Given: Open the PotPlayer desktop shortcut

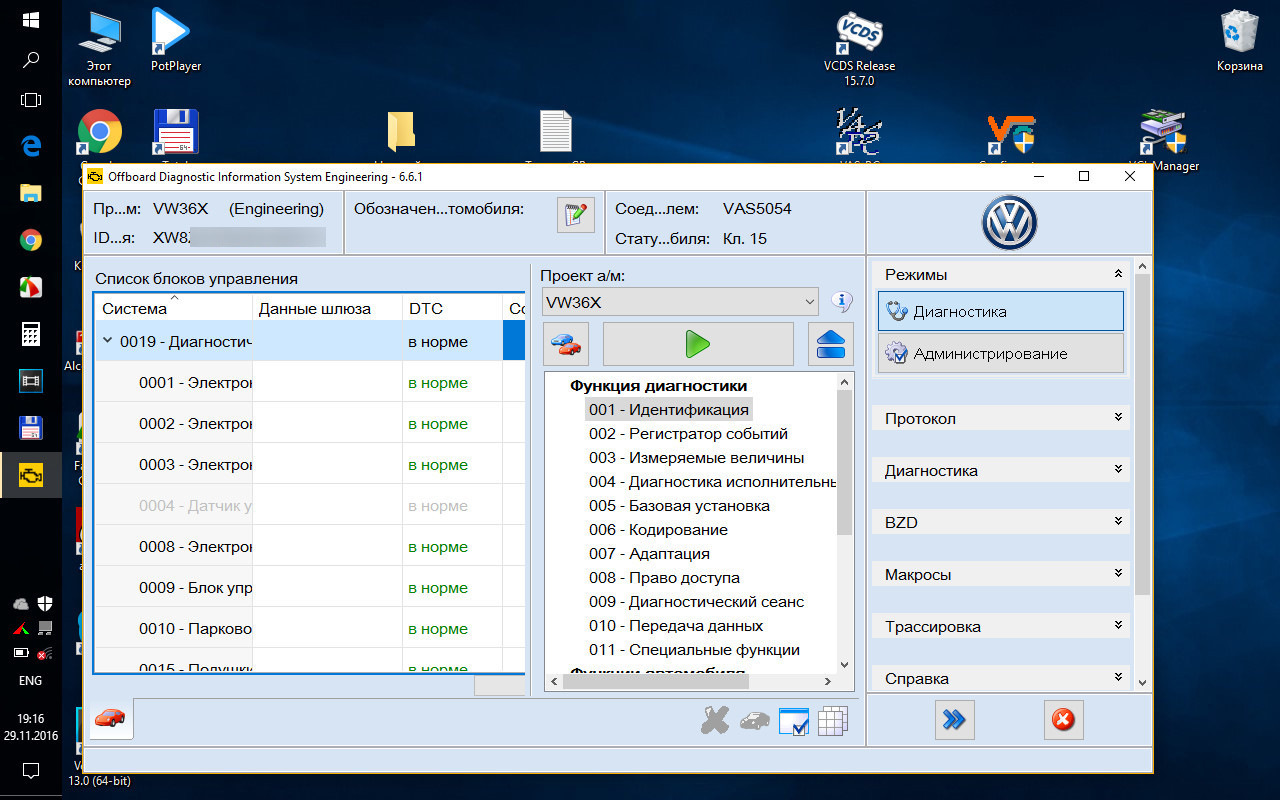Looking at the screenshot, I should [175, 40].
